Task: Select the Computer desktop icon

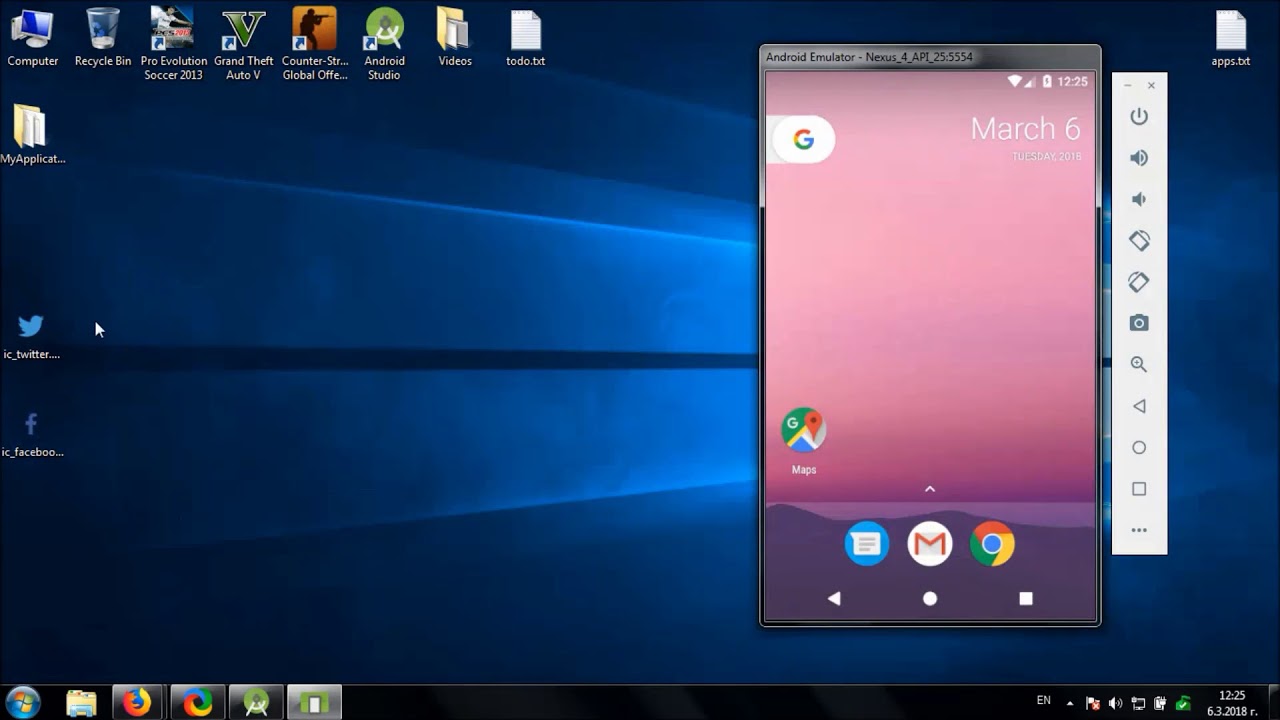Action: pos(32,38)
